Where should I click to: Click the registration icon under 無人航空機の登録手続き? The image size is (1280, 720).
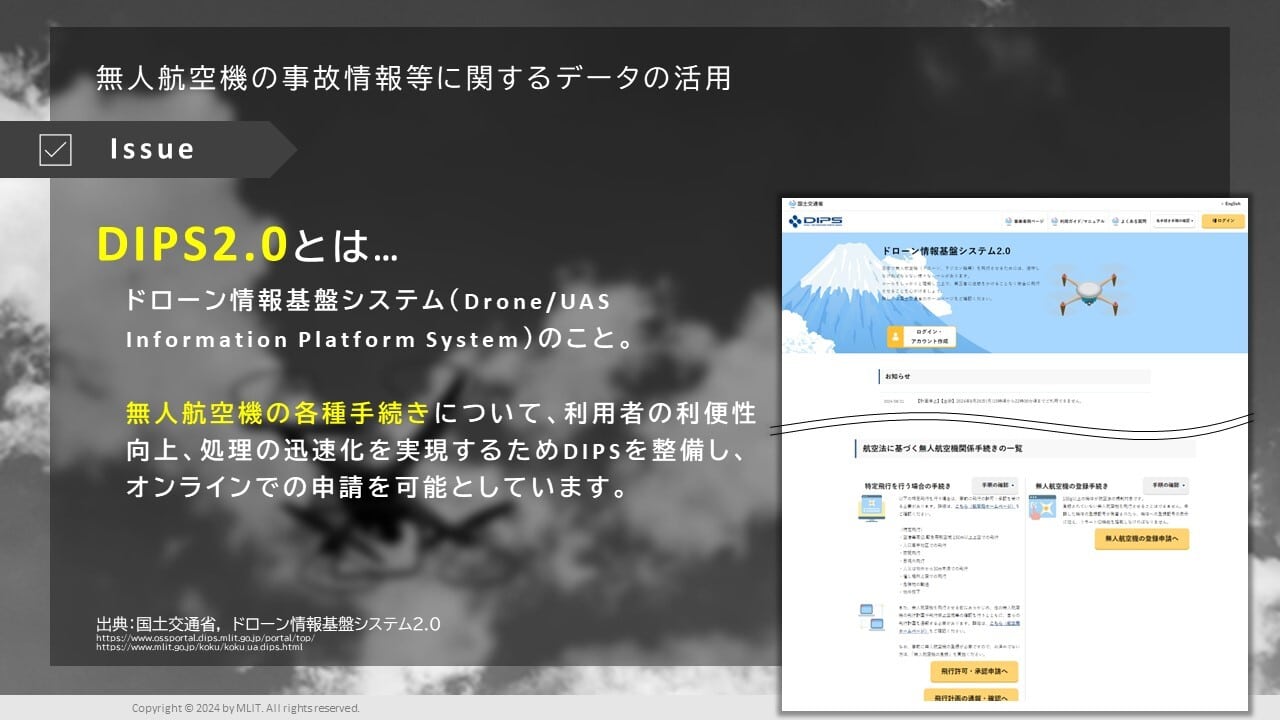(x=1042, y=507)
